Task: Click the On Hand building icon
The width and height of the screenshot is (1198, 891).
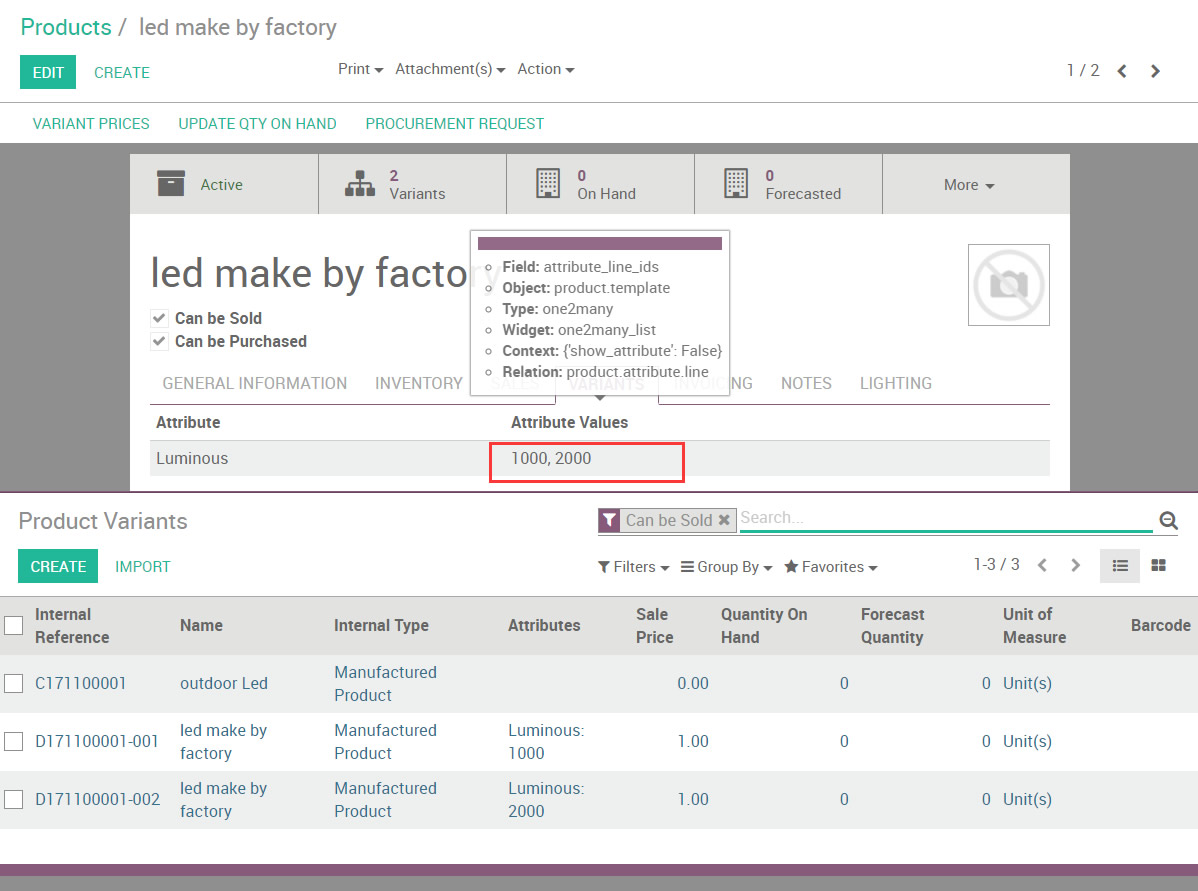Action: point(547,184)
